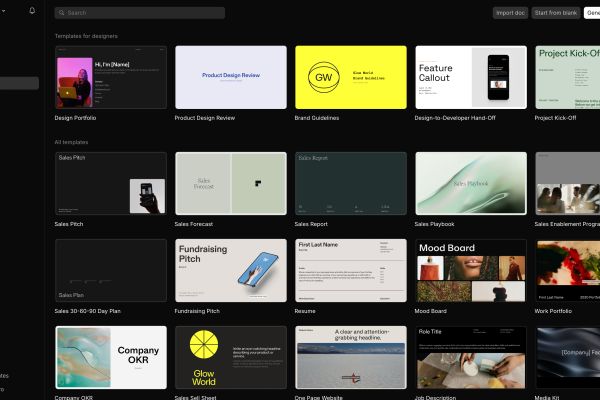
Task: Open the Sales Enablement Program template thumbnail
Action: [x=568, y=183]
